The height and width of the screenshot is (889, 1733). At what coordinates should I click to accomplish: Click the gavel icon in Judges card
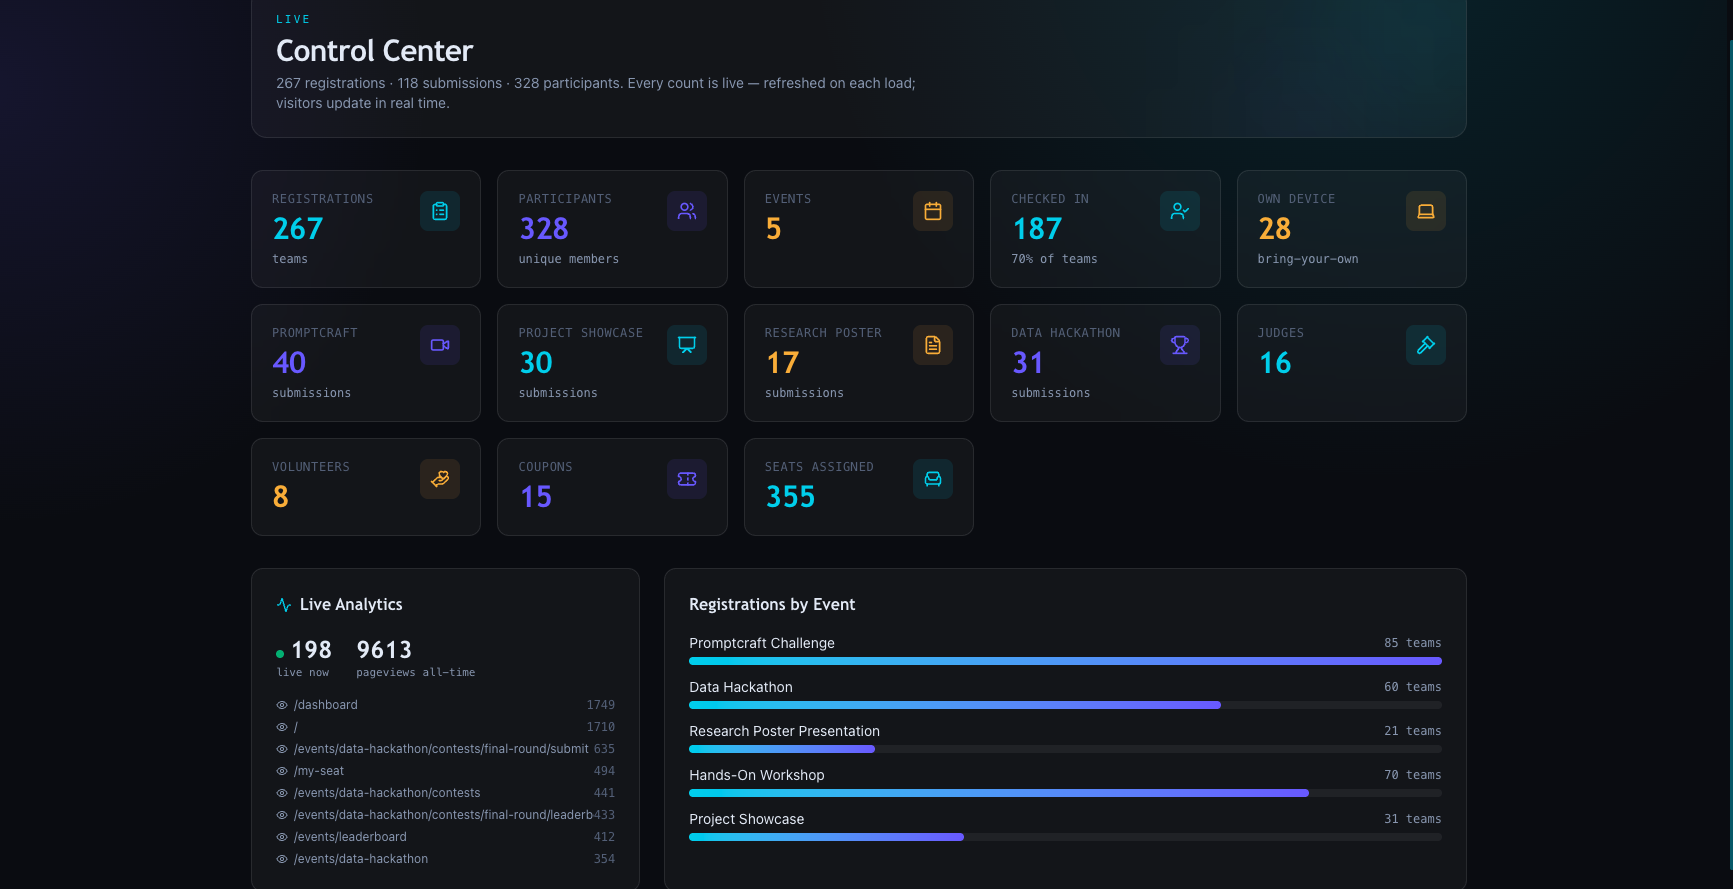1426,345
